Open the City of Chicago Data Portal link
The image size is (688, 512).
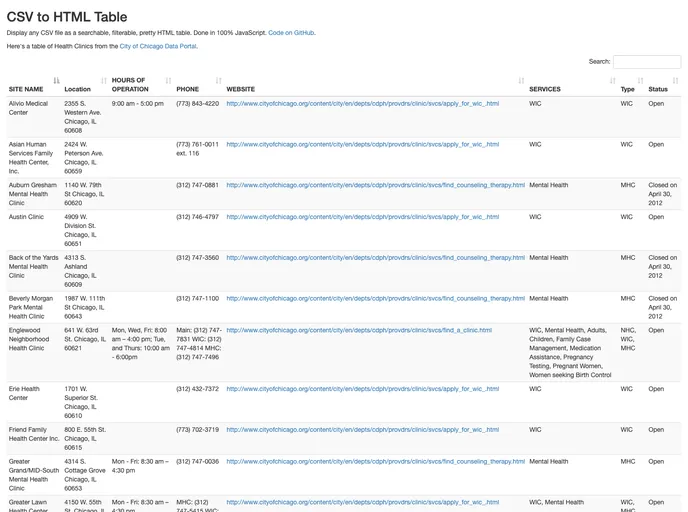[158, 46]
